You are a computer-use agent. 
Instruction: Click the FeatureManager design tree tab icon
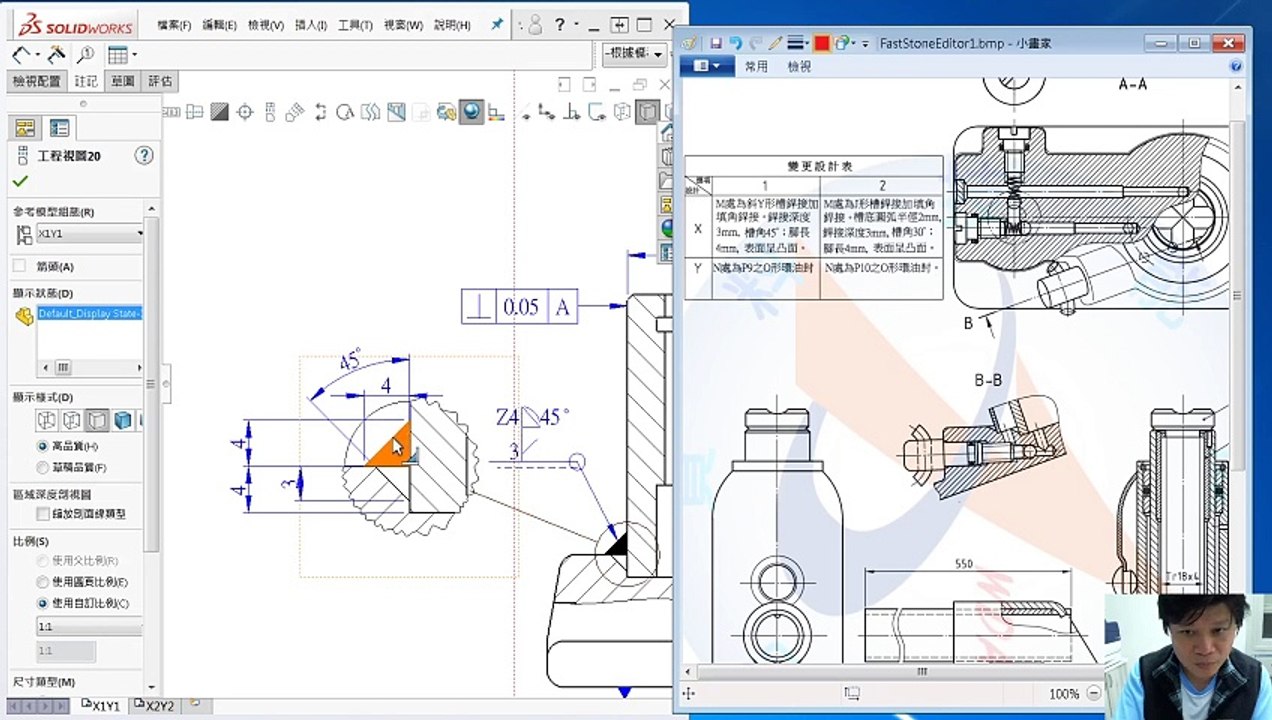pos(25,128)
